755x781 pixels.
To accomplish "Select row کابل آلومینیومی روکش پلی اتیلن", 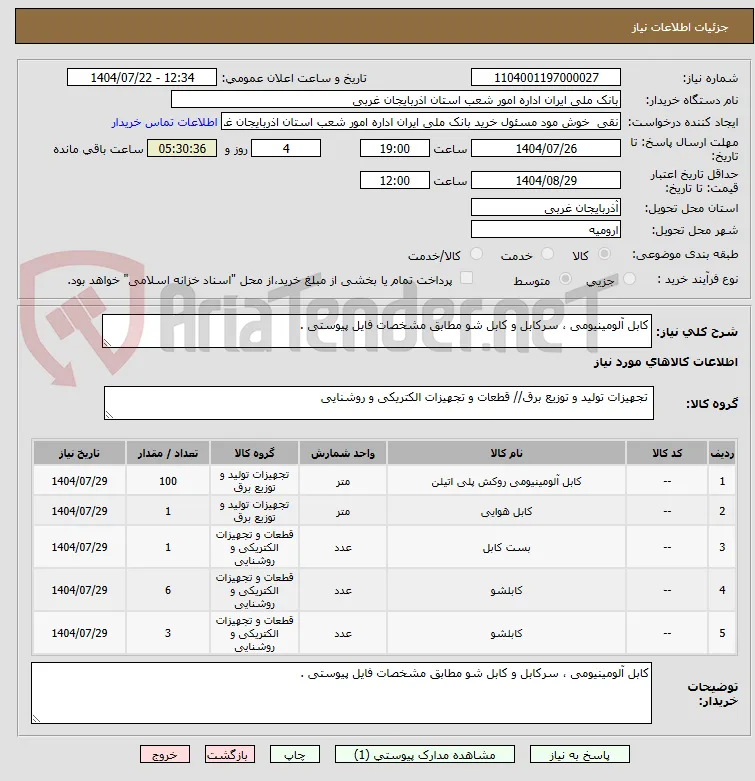I will click(x=384, y=481).
